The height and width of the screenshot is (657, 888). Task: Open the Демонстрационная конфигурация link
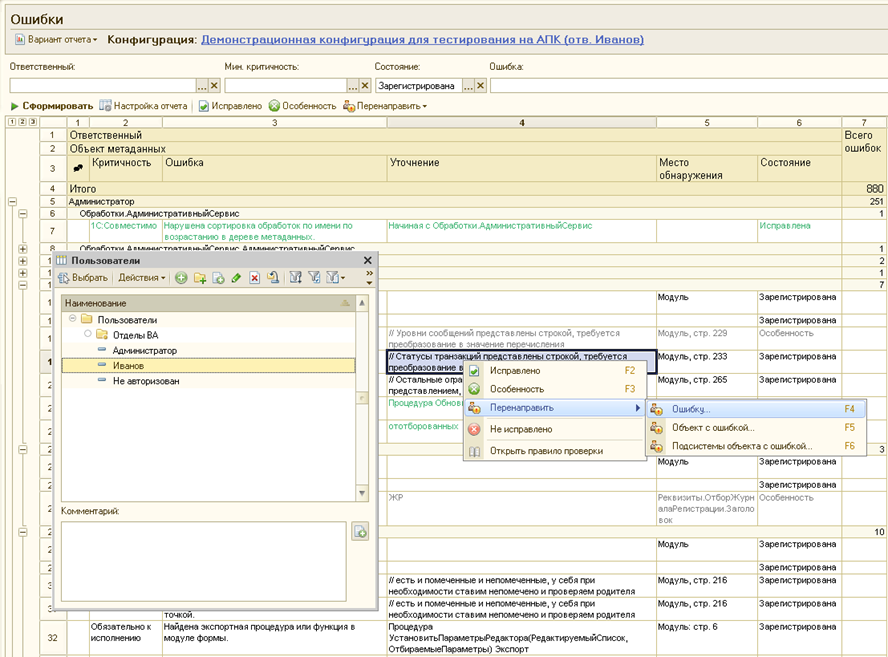[x=422, y=40]
